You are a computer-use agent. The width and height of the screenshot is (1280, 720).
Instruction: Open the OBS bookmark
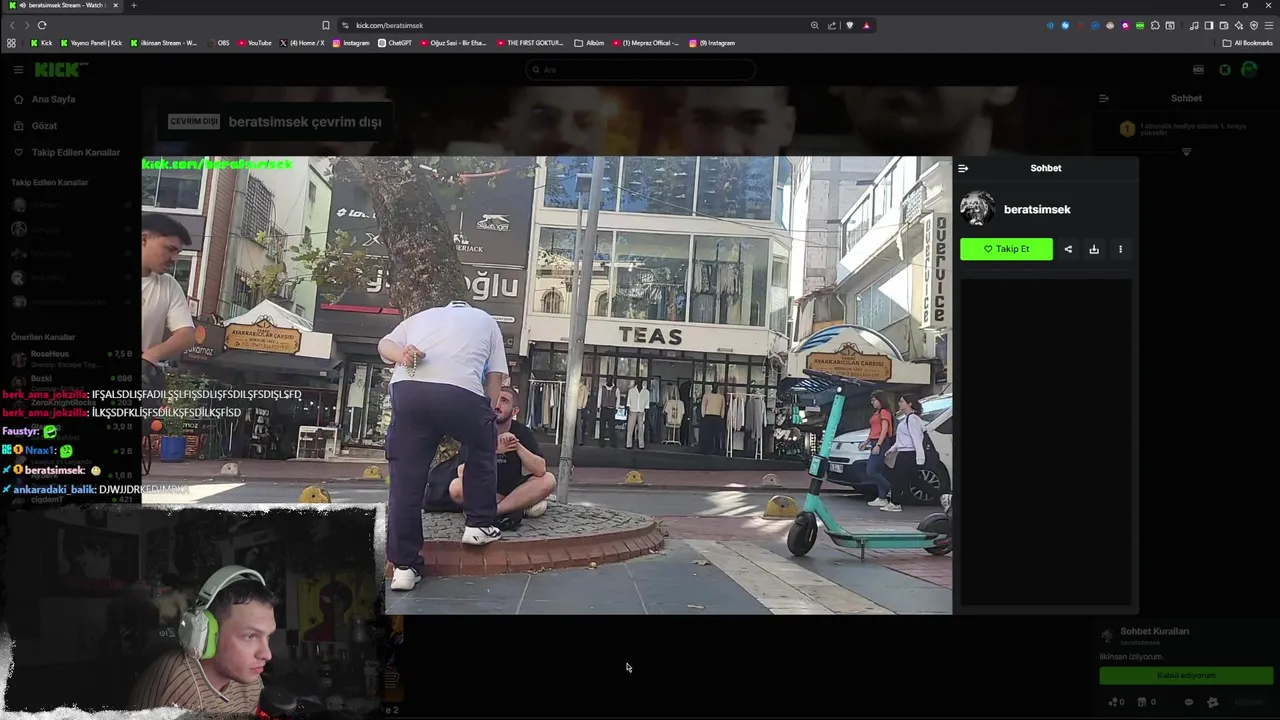[218, 43]
